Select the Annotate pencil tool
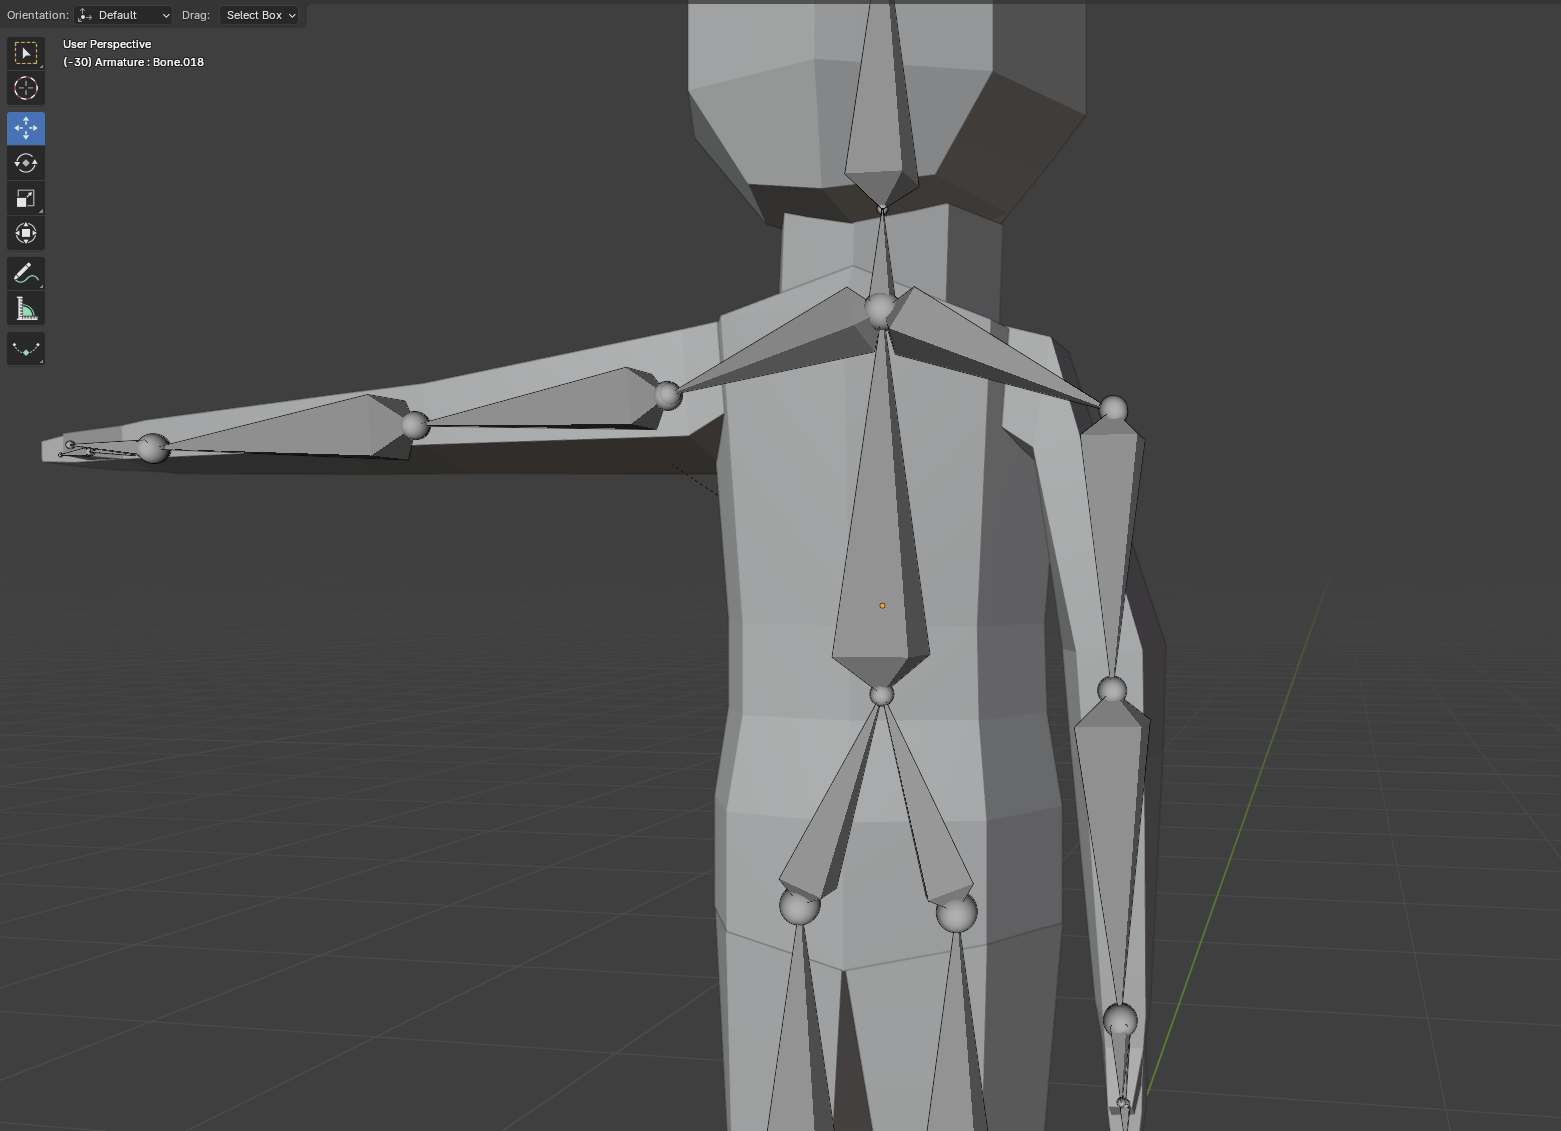 (x=26, y=273)
